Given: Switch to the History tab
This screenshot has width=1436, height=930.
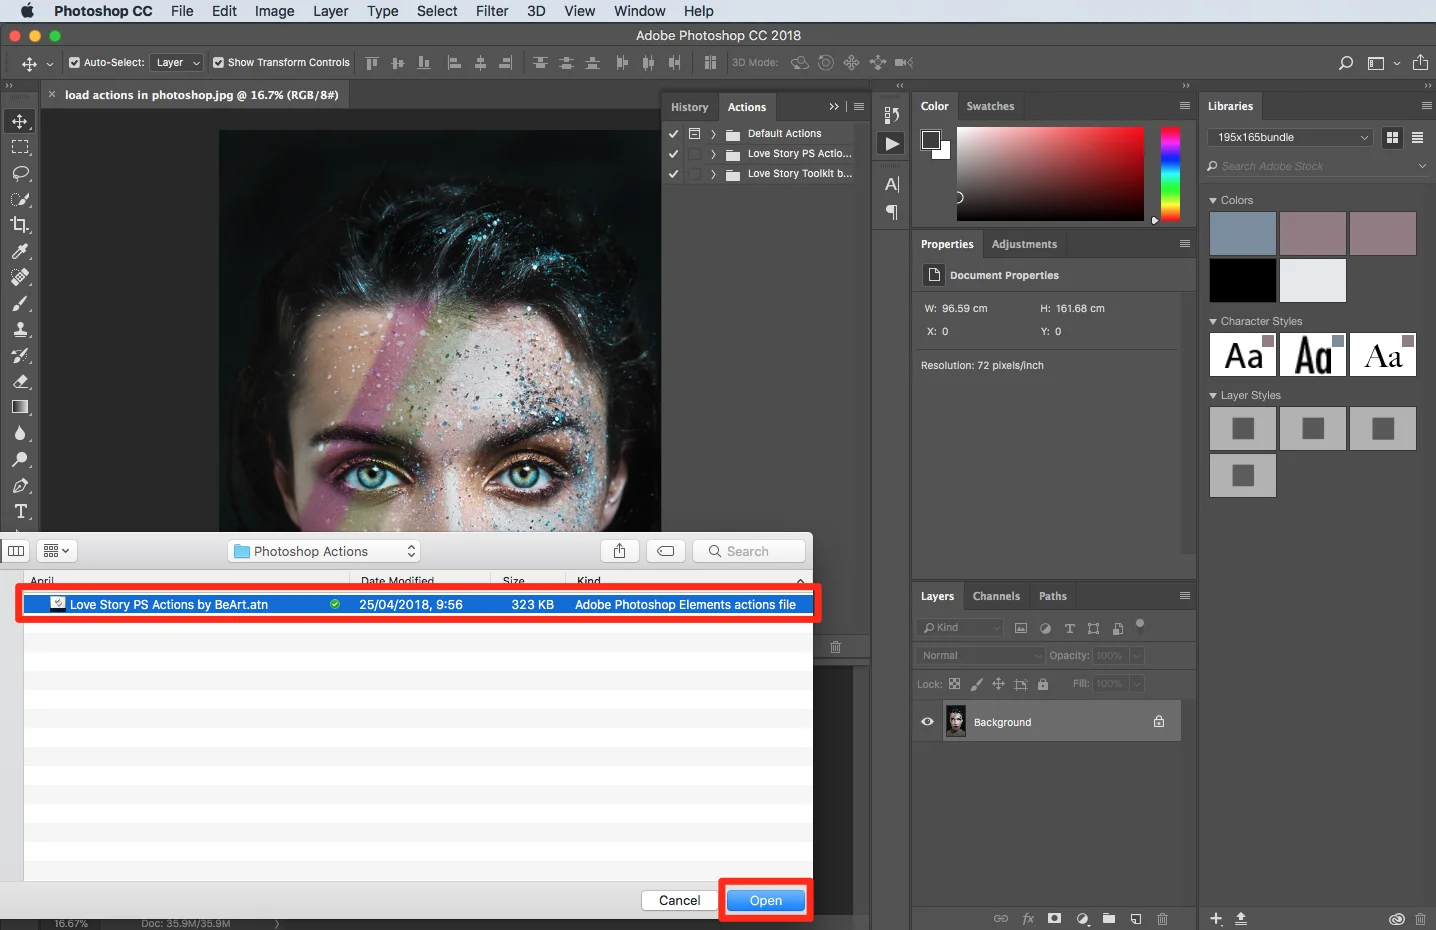Looking at the screenshot, I should pyautogui.click(x=689, y=107).
